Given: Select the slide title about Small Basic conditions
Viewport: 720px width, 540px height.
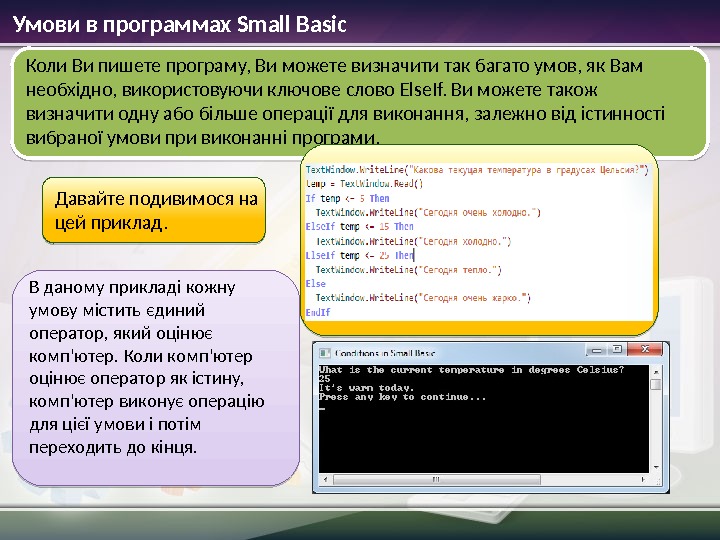Looking at the screenshot, I should 180,24.
